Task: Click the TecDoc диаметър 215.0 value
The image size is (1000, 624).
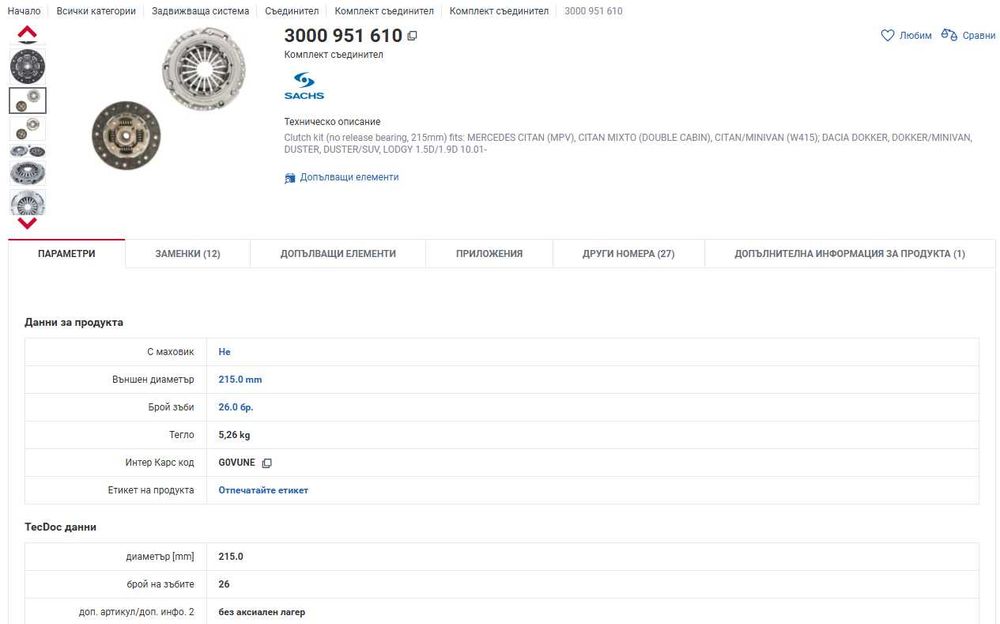Action: click(x=231, y=556)
